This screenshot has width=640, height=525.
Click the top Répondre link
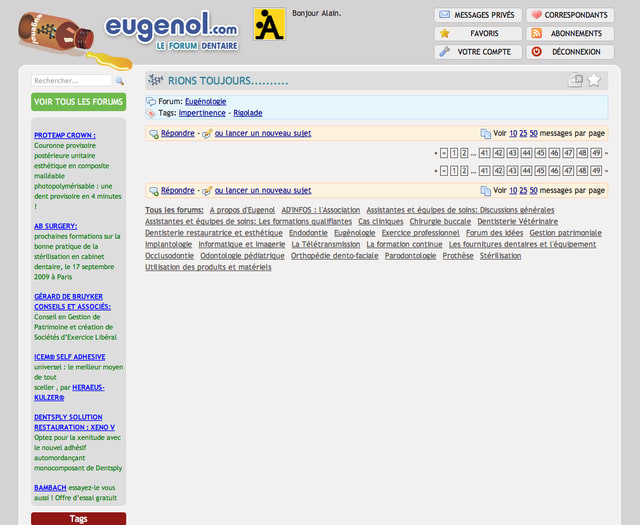177,133
